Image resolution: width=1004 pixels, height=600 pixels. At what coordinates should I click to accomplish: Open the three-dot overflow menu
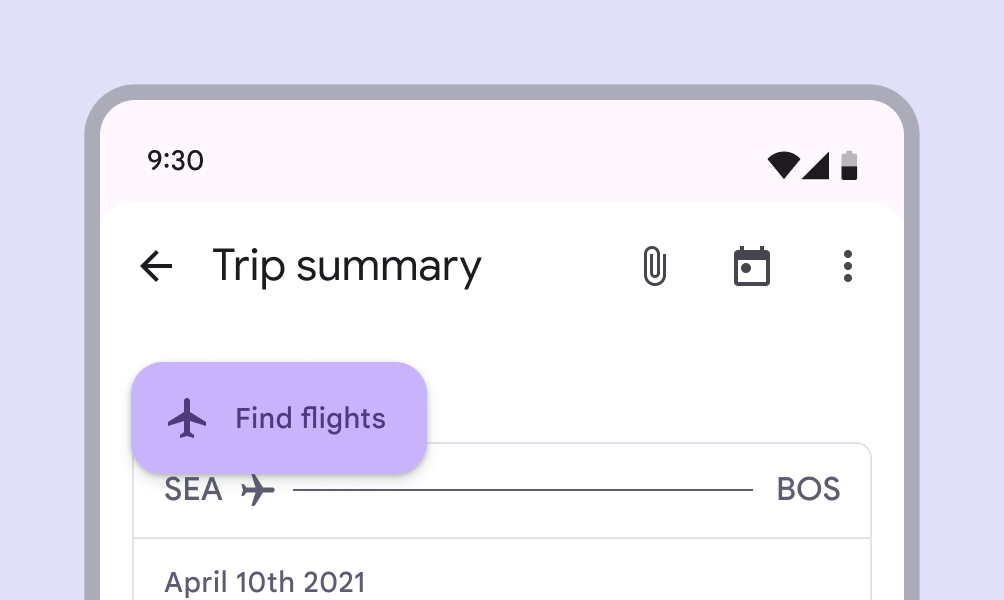pyautogui.click(x=848, y=267)
